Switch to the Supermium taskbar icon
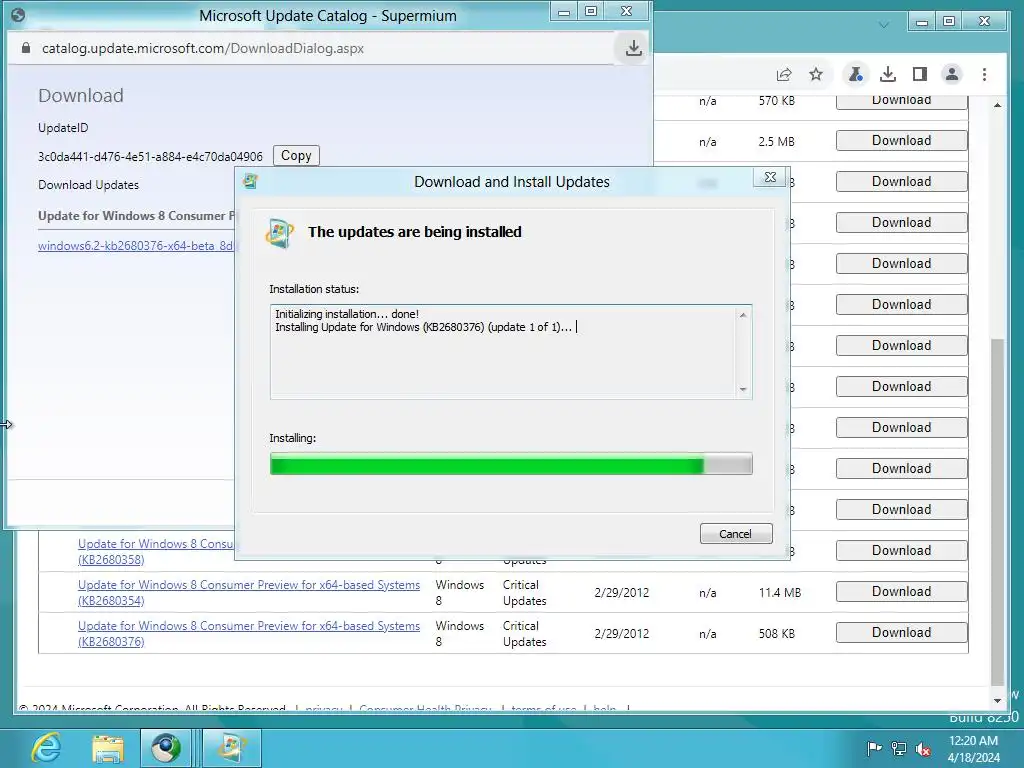The image size is (1024, 768). (166, 748)
